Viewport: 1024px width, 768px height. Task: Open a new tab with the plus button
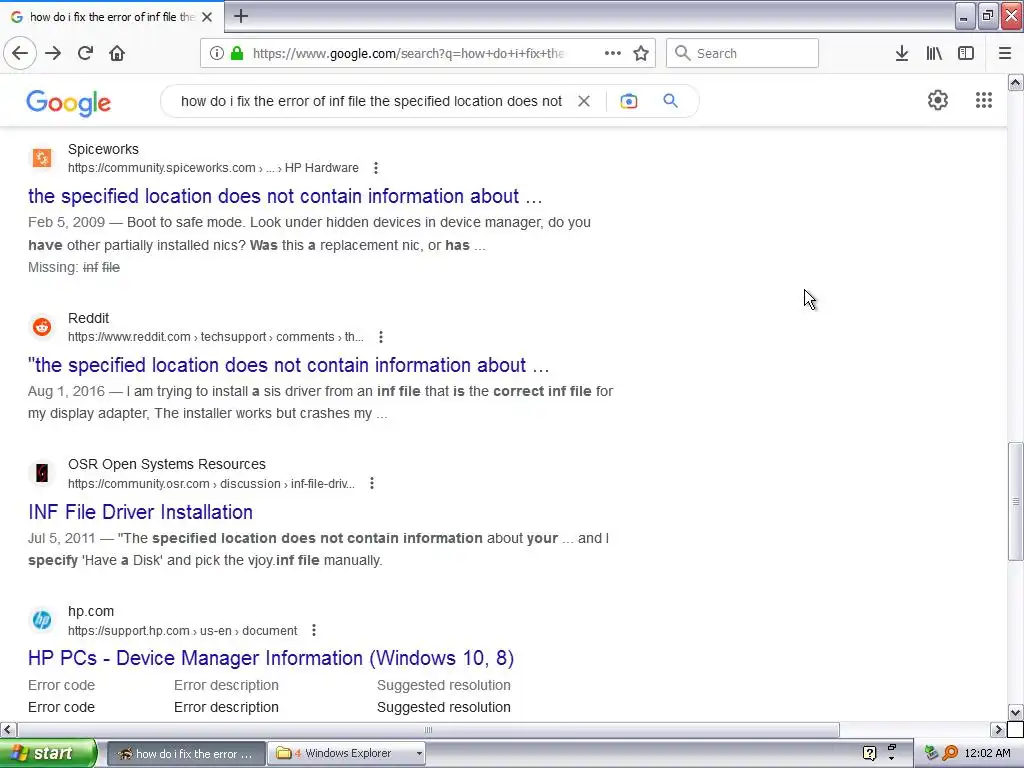tap(241, 16)
